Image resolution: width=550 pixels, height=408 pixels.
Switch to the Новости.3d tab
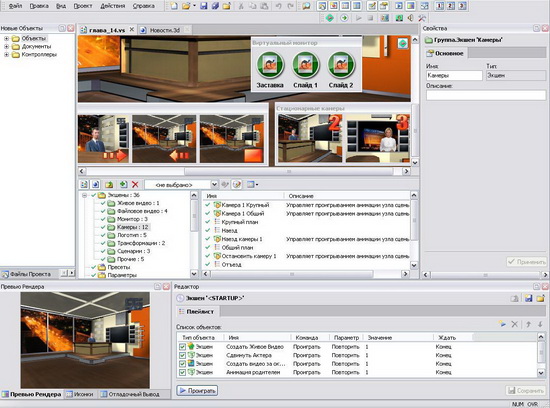click(165, 30)
